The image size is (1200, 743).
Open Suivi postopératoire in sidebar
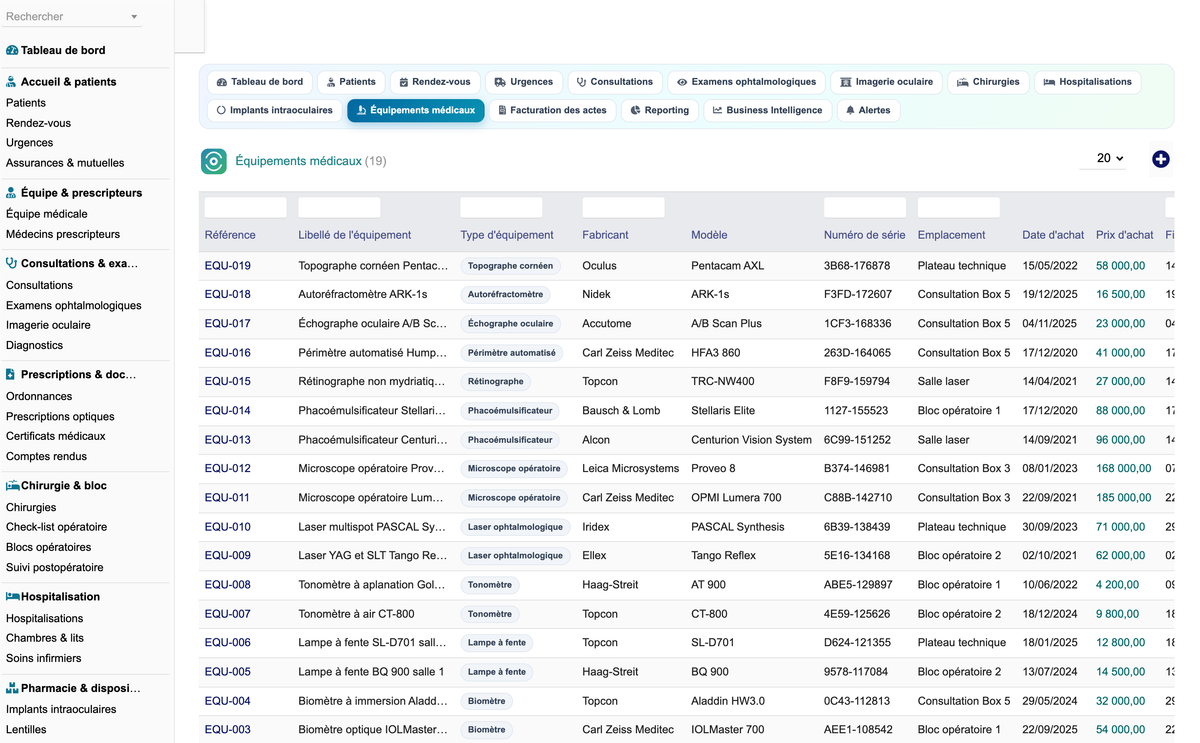point(55,567)
